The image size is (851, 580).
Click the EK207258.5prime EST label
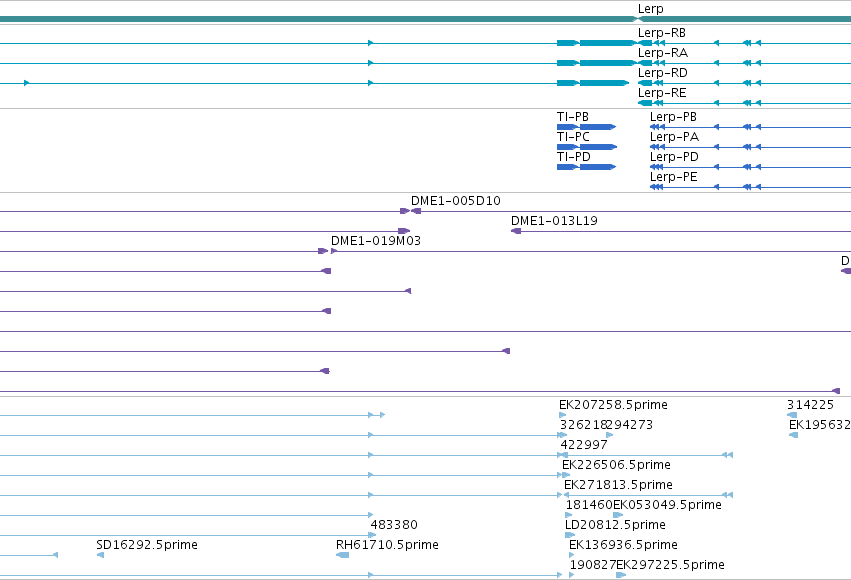click(x=613, y=405)
